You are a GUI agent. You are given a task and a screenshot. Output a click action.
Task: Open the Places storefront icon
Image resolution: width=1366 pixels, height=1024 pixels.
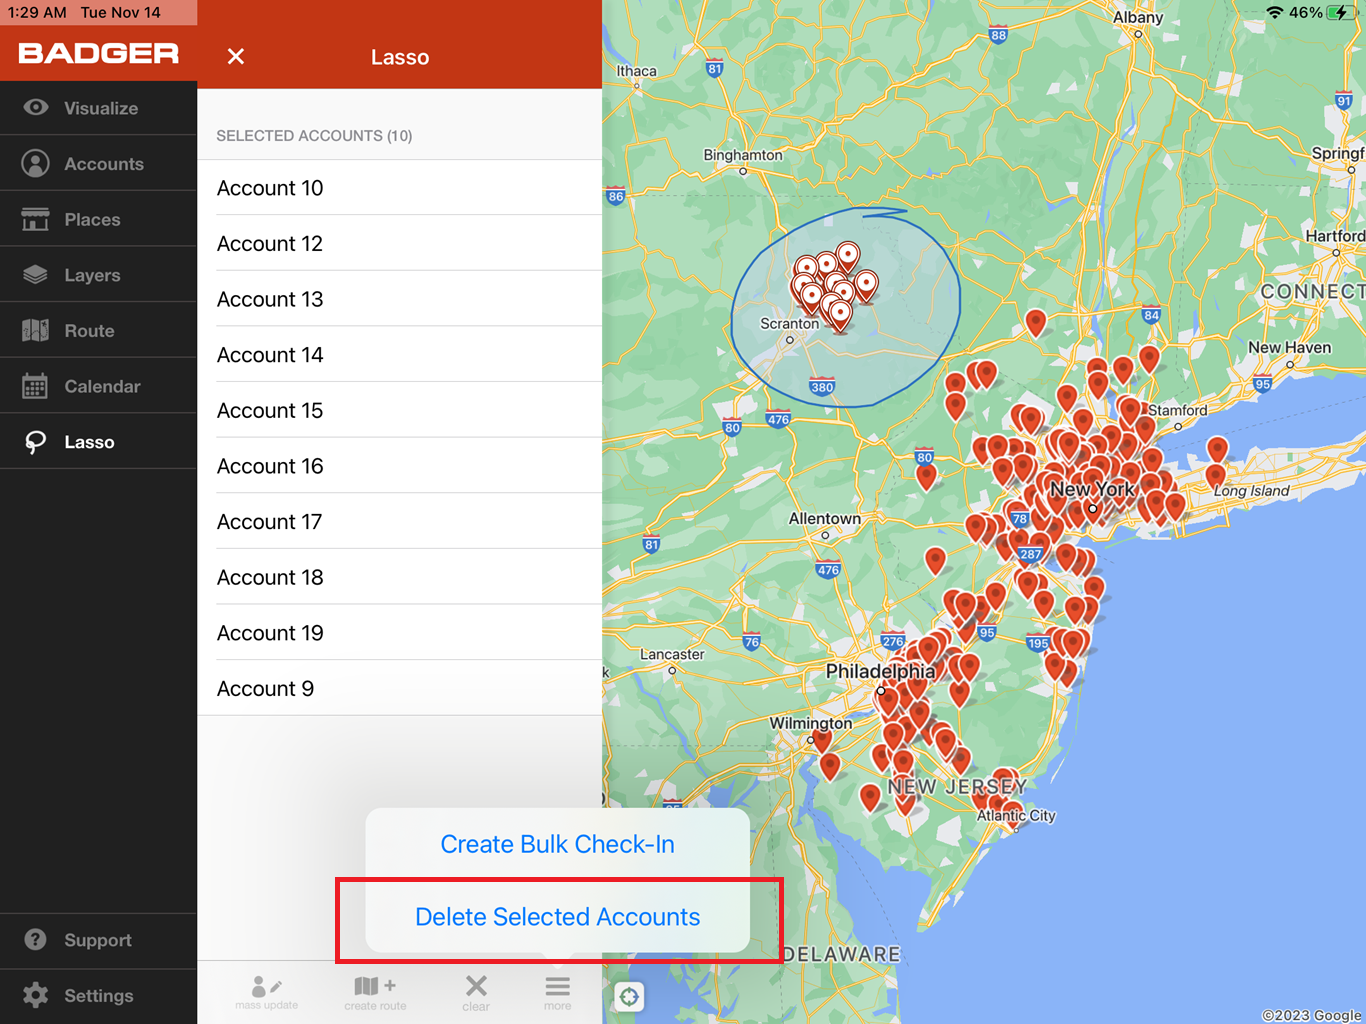click(35, 219)
